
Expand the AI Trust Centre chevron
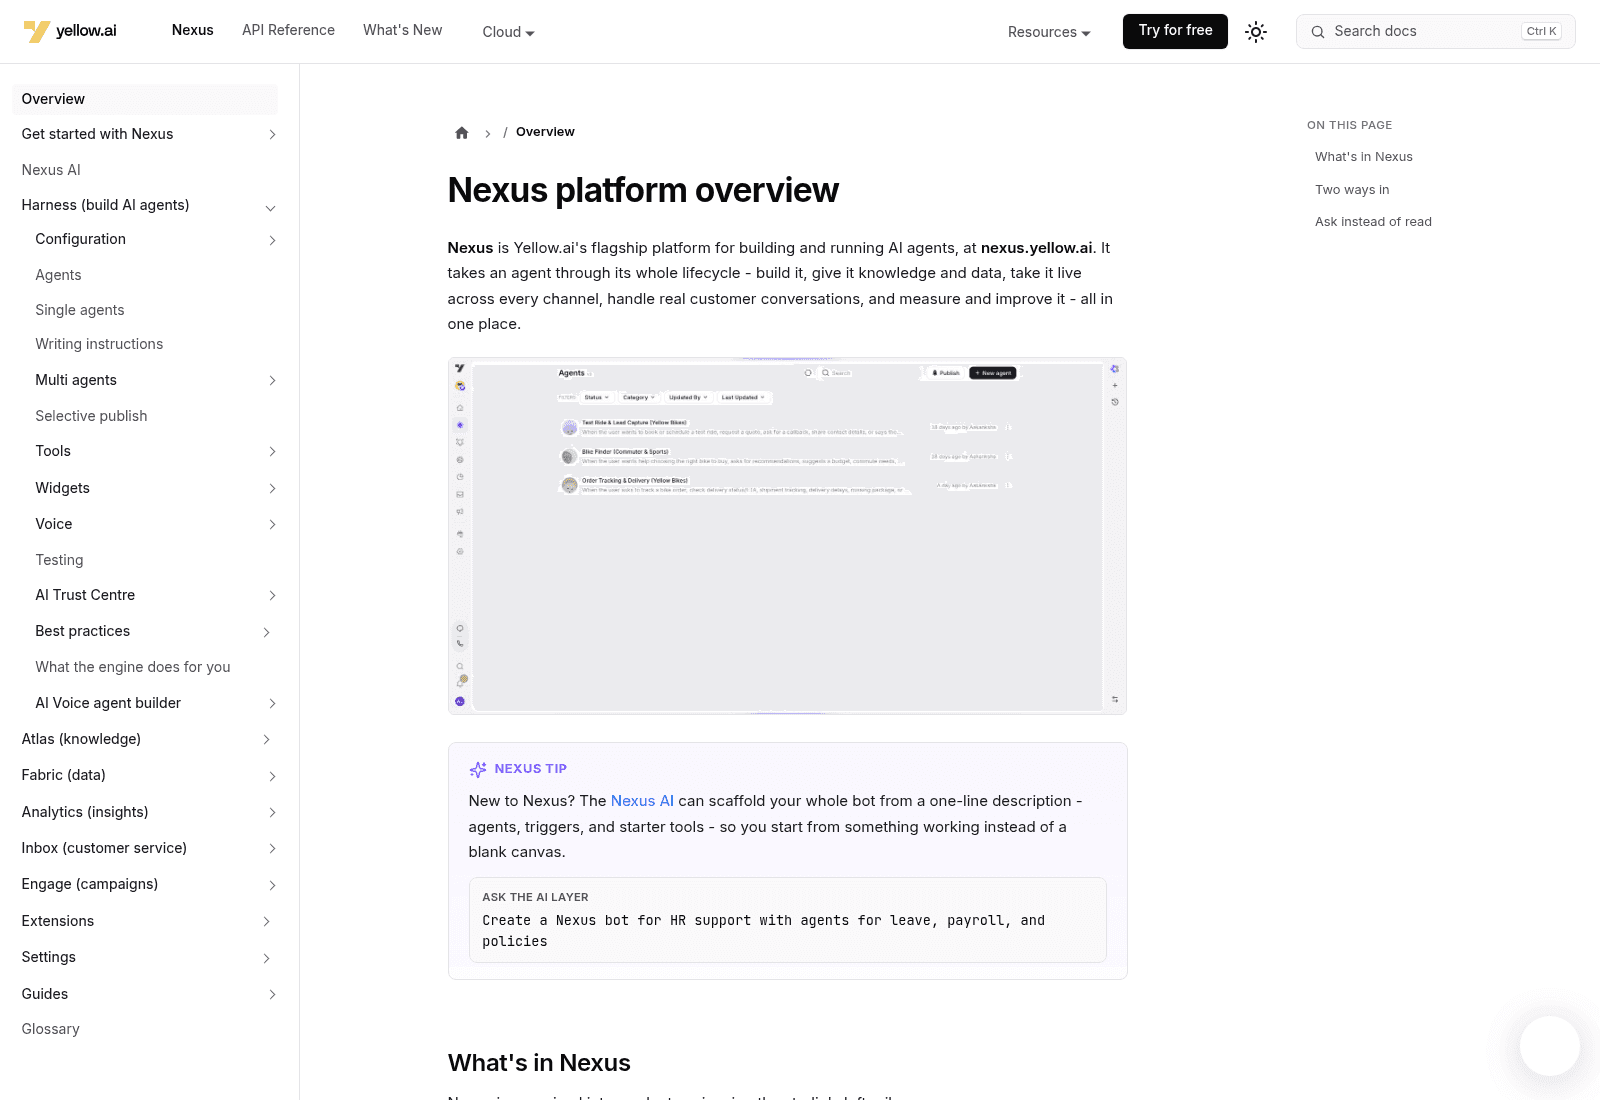coord(272,595)
